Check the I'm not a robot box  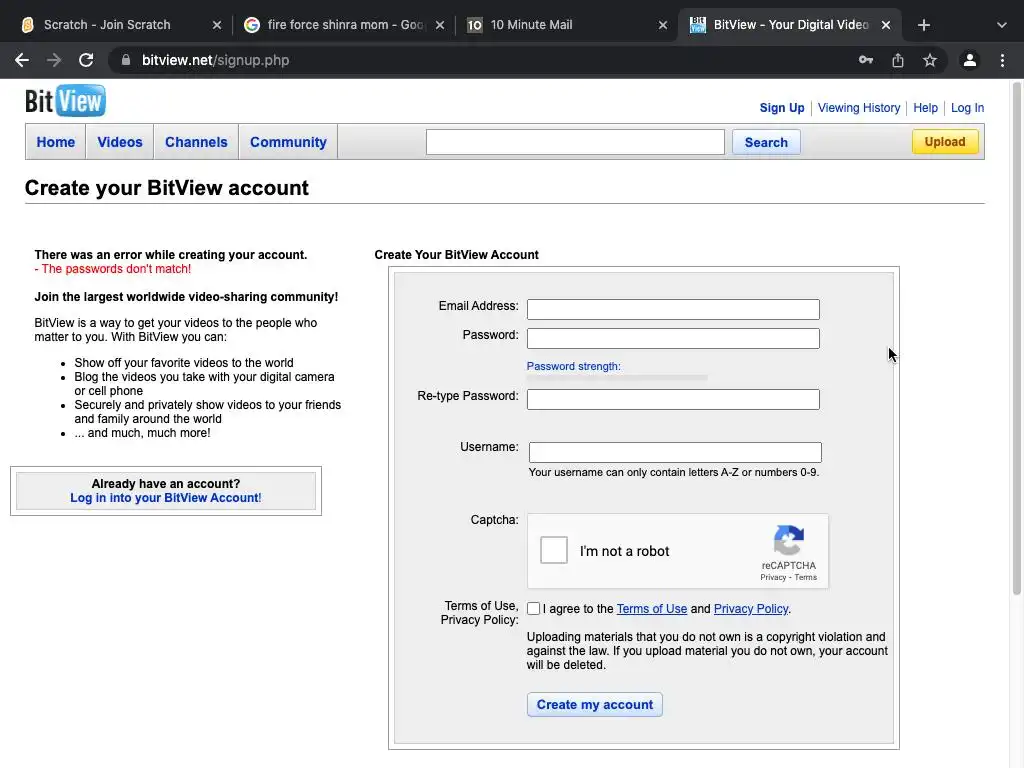pos(554,551)
